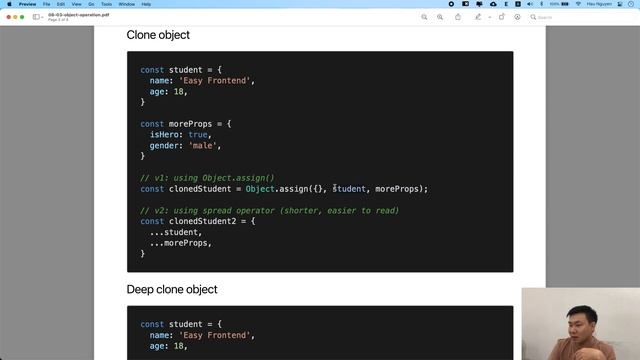Click the 'Clone object' heading
640x360 pixels.
[x=158, y=35]
